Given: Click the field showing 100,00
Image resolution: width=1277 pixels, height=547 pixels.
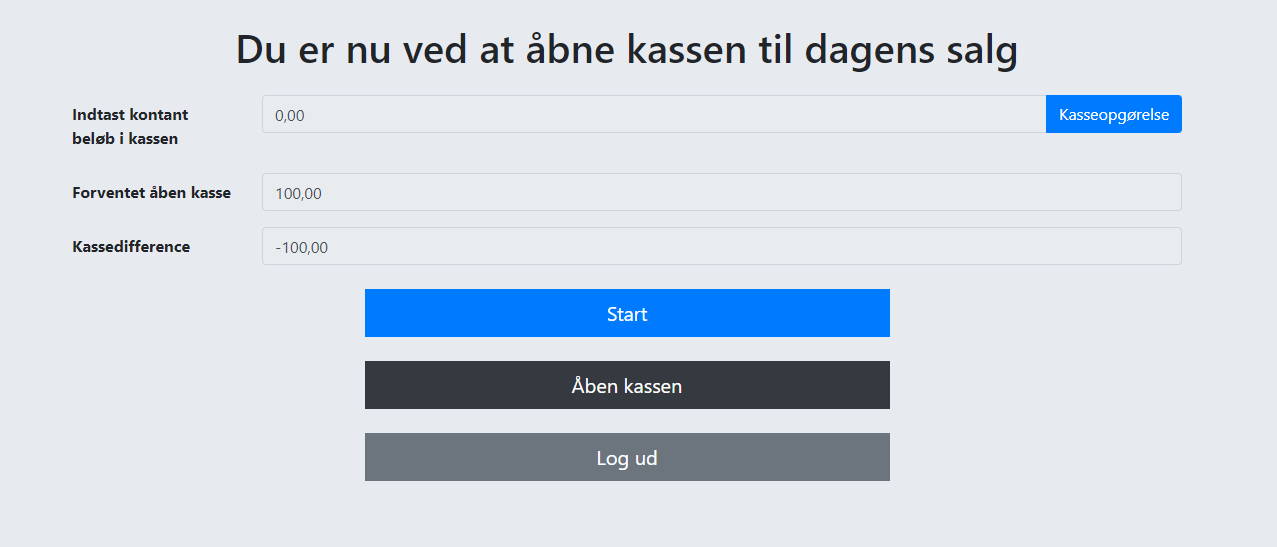Looking at the screenshot, I should pyautogui.click(x=721, y=192).
